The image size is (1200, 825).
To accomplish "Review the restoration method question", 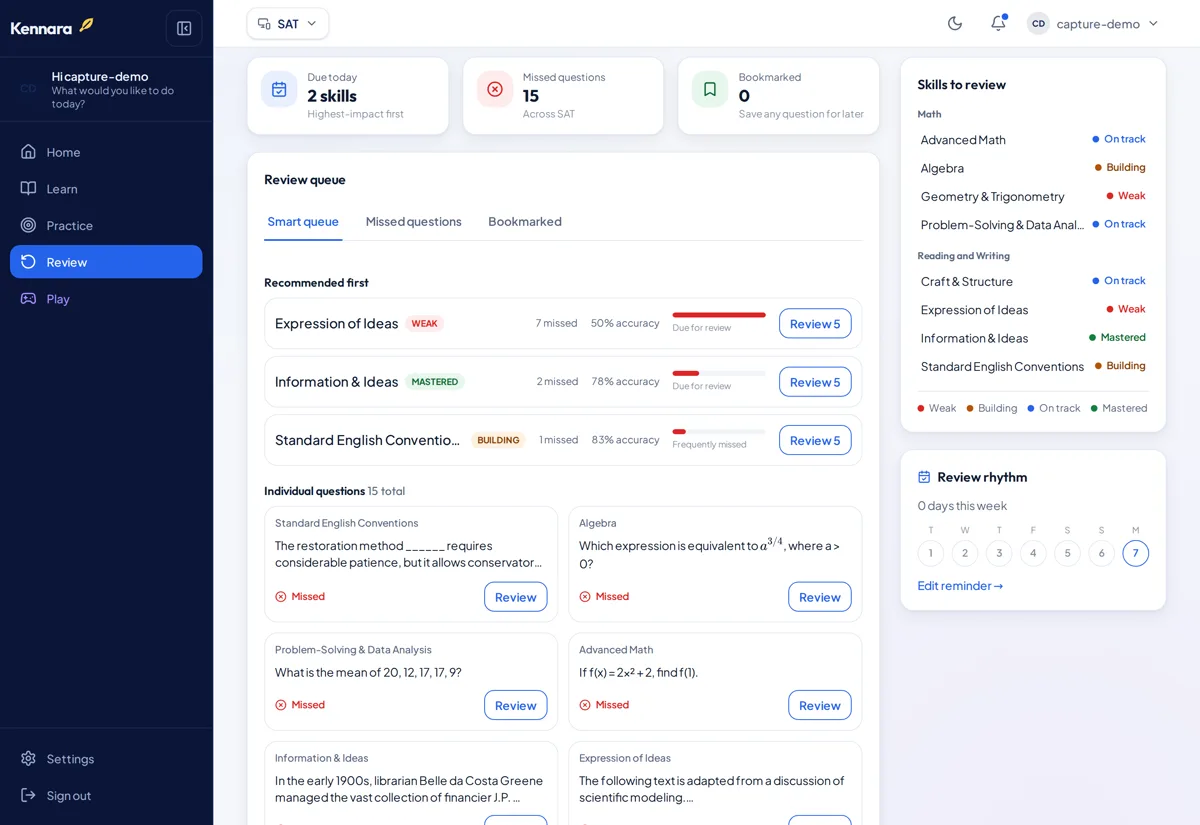I will coord(516,597).
